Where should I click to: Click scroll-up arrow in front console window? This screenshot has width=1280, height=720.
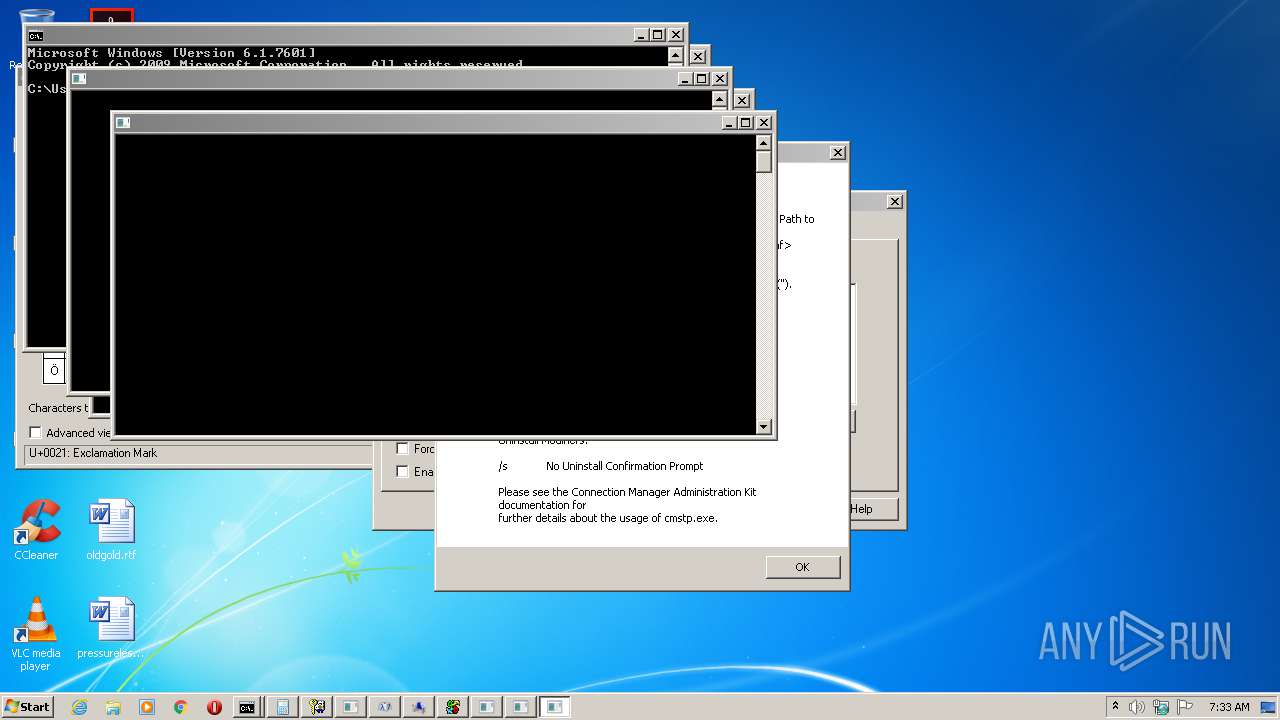pos(764,143)
